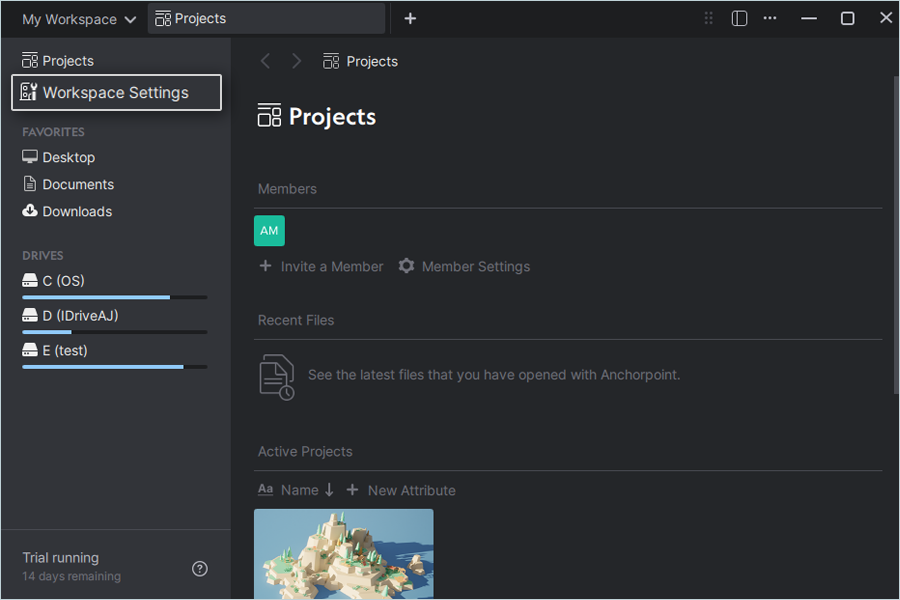This screenshot has width=900, height=600.
Task: Click the recent files document clock icon
Action: (277, 377)
